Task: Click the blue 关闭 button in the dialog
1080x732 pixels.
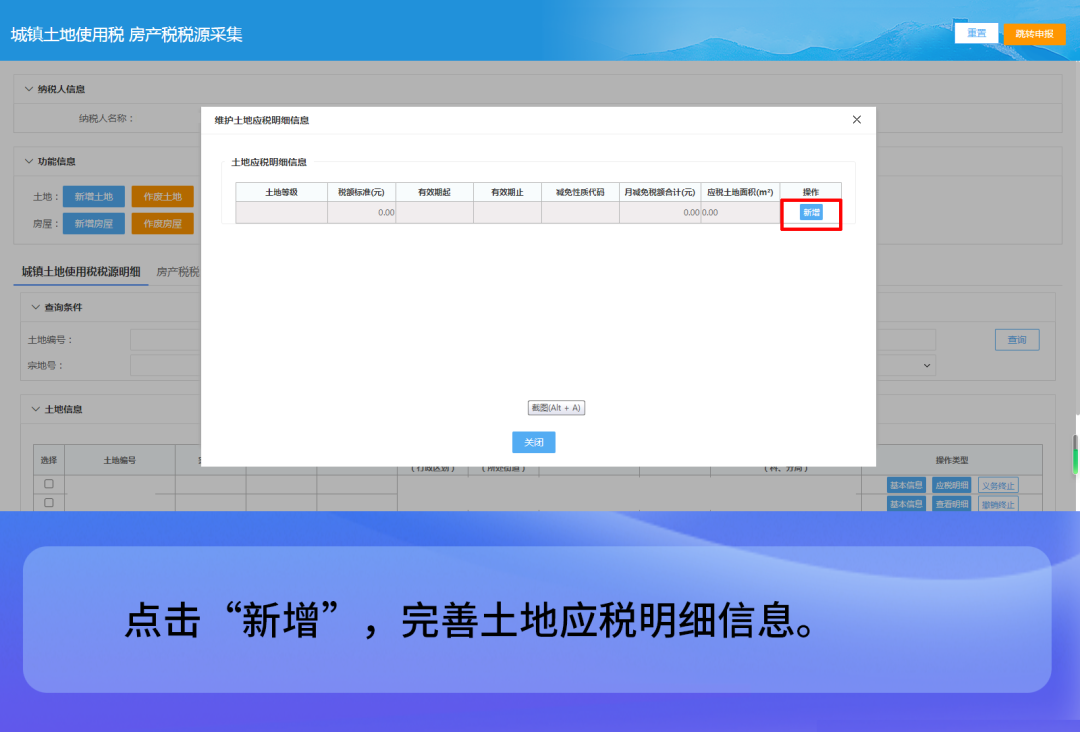Action: pos(534,442)
